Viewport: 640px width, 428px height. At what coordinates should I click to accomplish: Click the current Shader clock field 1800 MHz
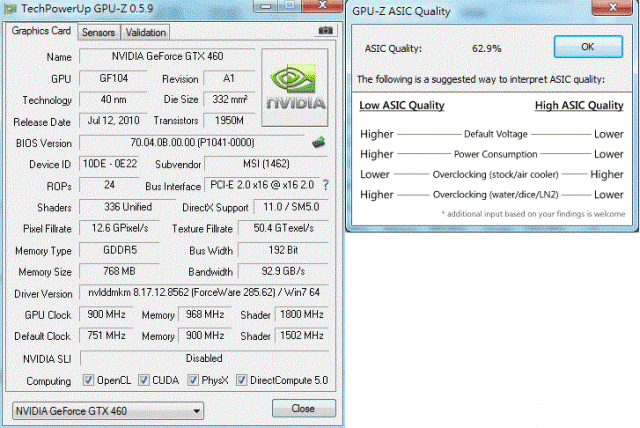pyautogui.click(x=302, y=315)
